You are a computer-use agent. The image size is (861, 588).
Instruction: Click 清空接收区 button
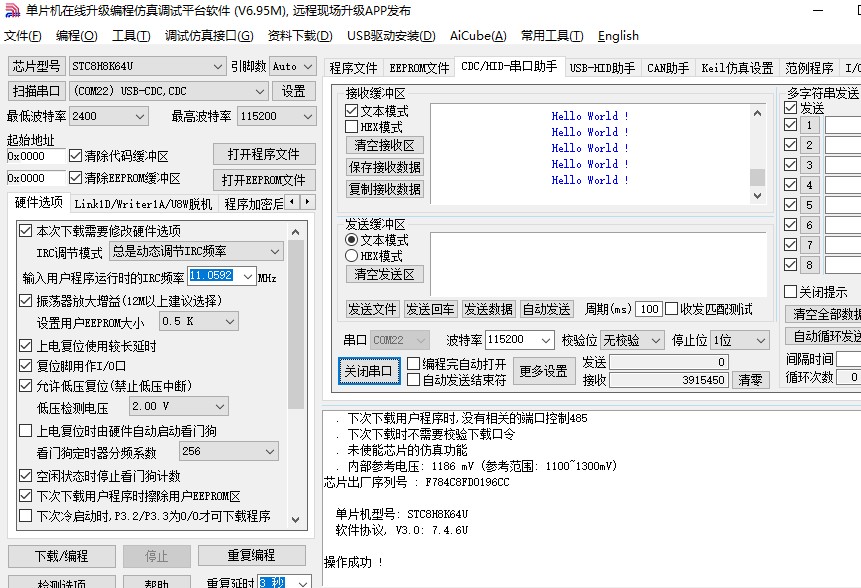point(384,145)
